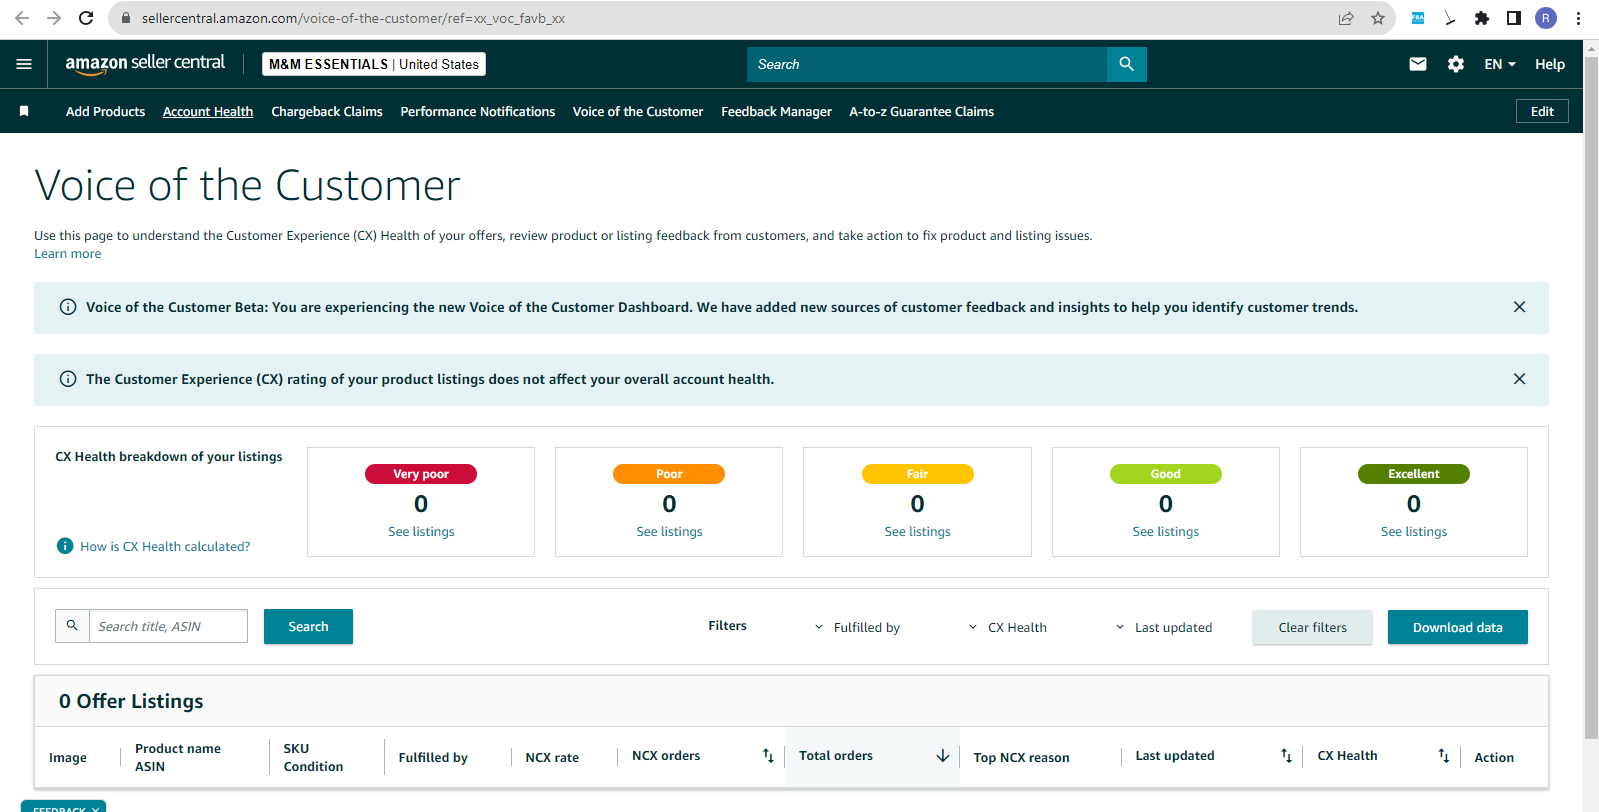Open Voice of the Customer menu item
Screen dimensions: 1599x812
[638, 111]
